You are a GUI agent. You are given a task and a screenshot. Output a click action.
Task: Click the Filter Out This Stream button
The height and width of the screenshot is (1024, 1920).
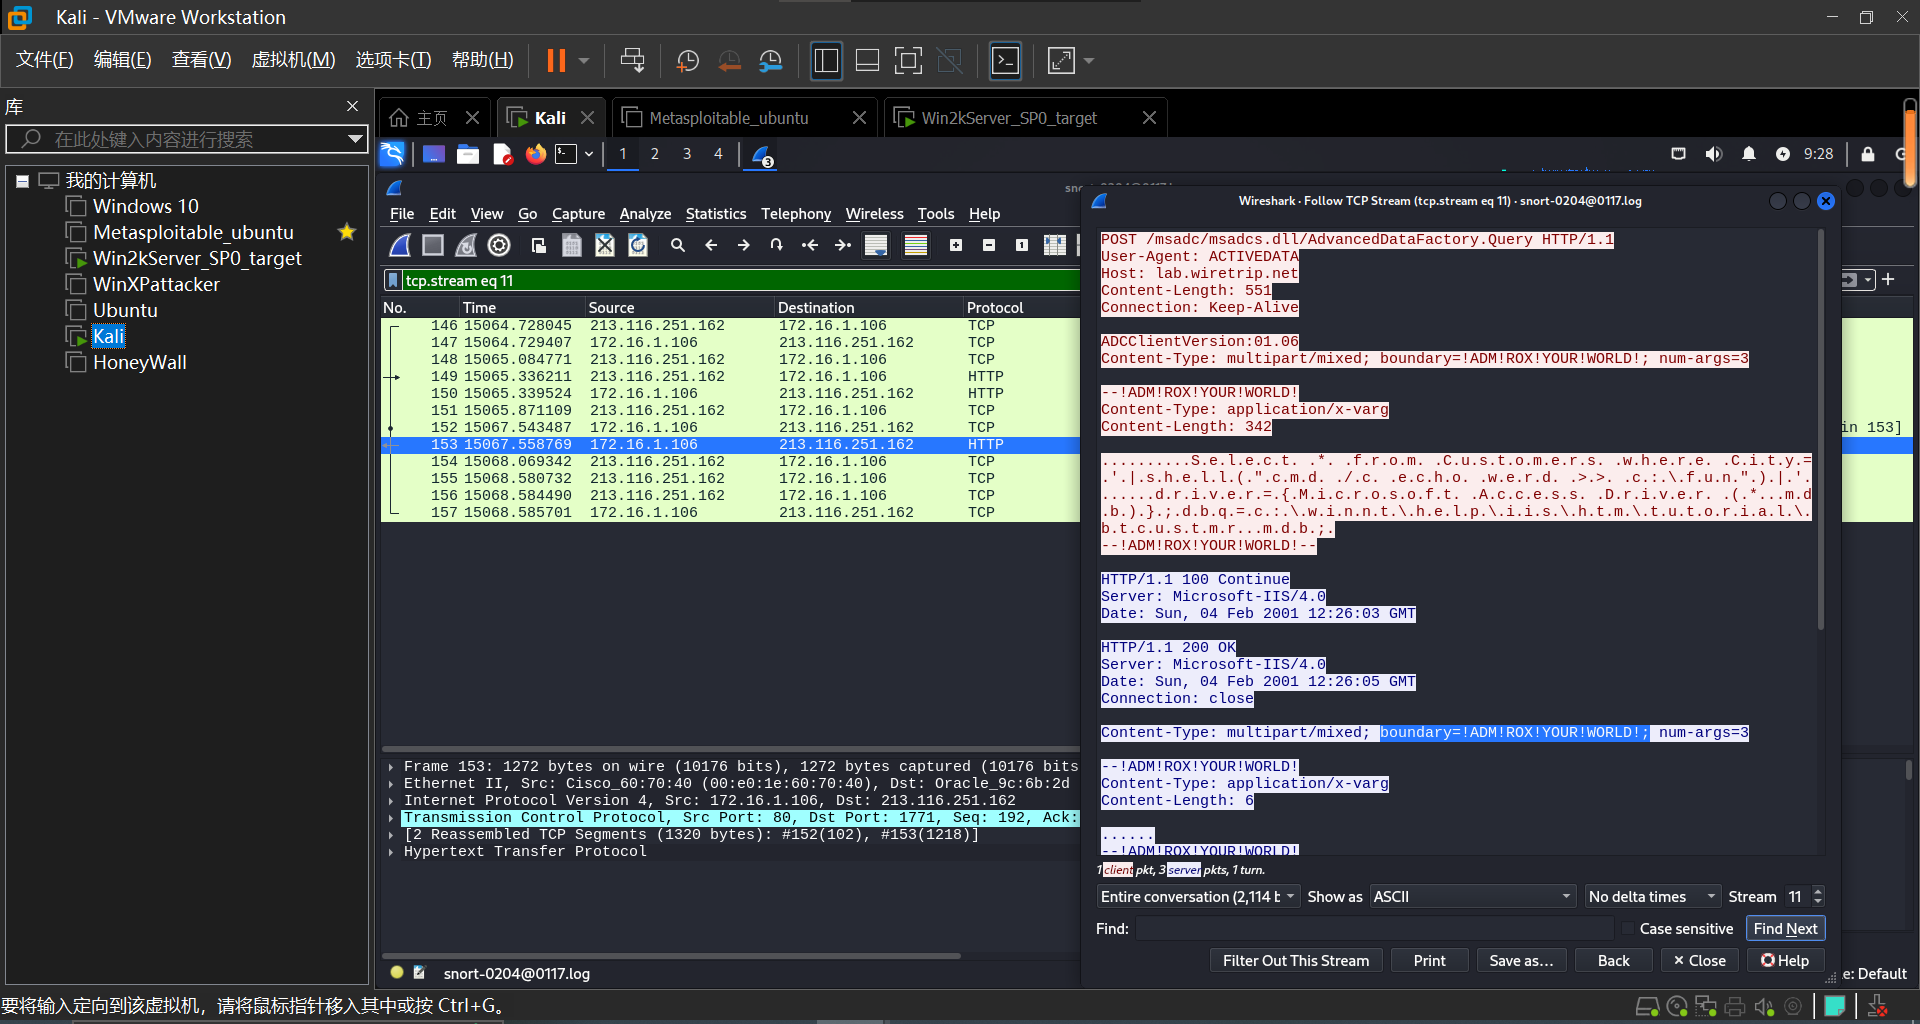point(1295,961)
